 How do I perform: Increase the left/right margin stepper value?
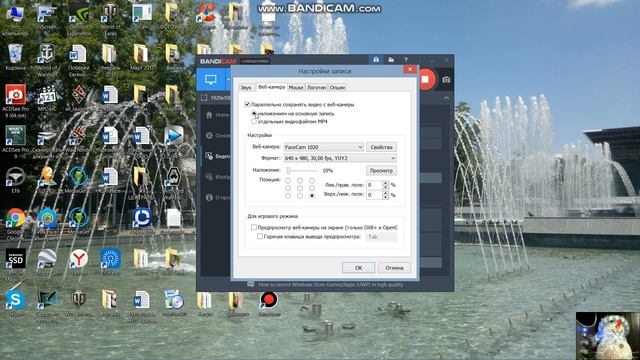point(385,183)
